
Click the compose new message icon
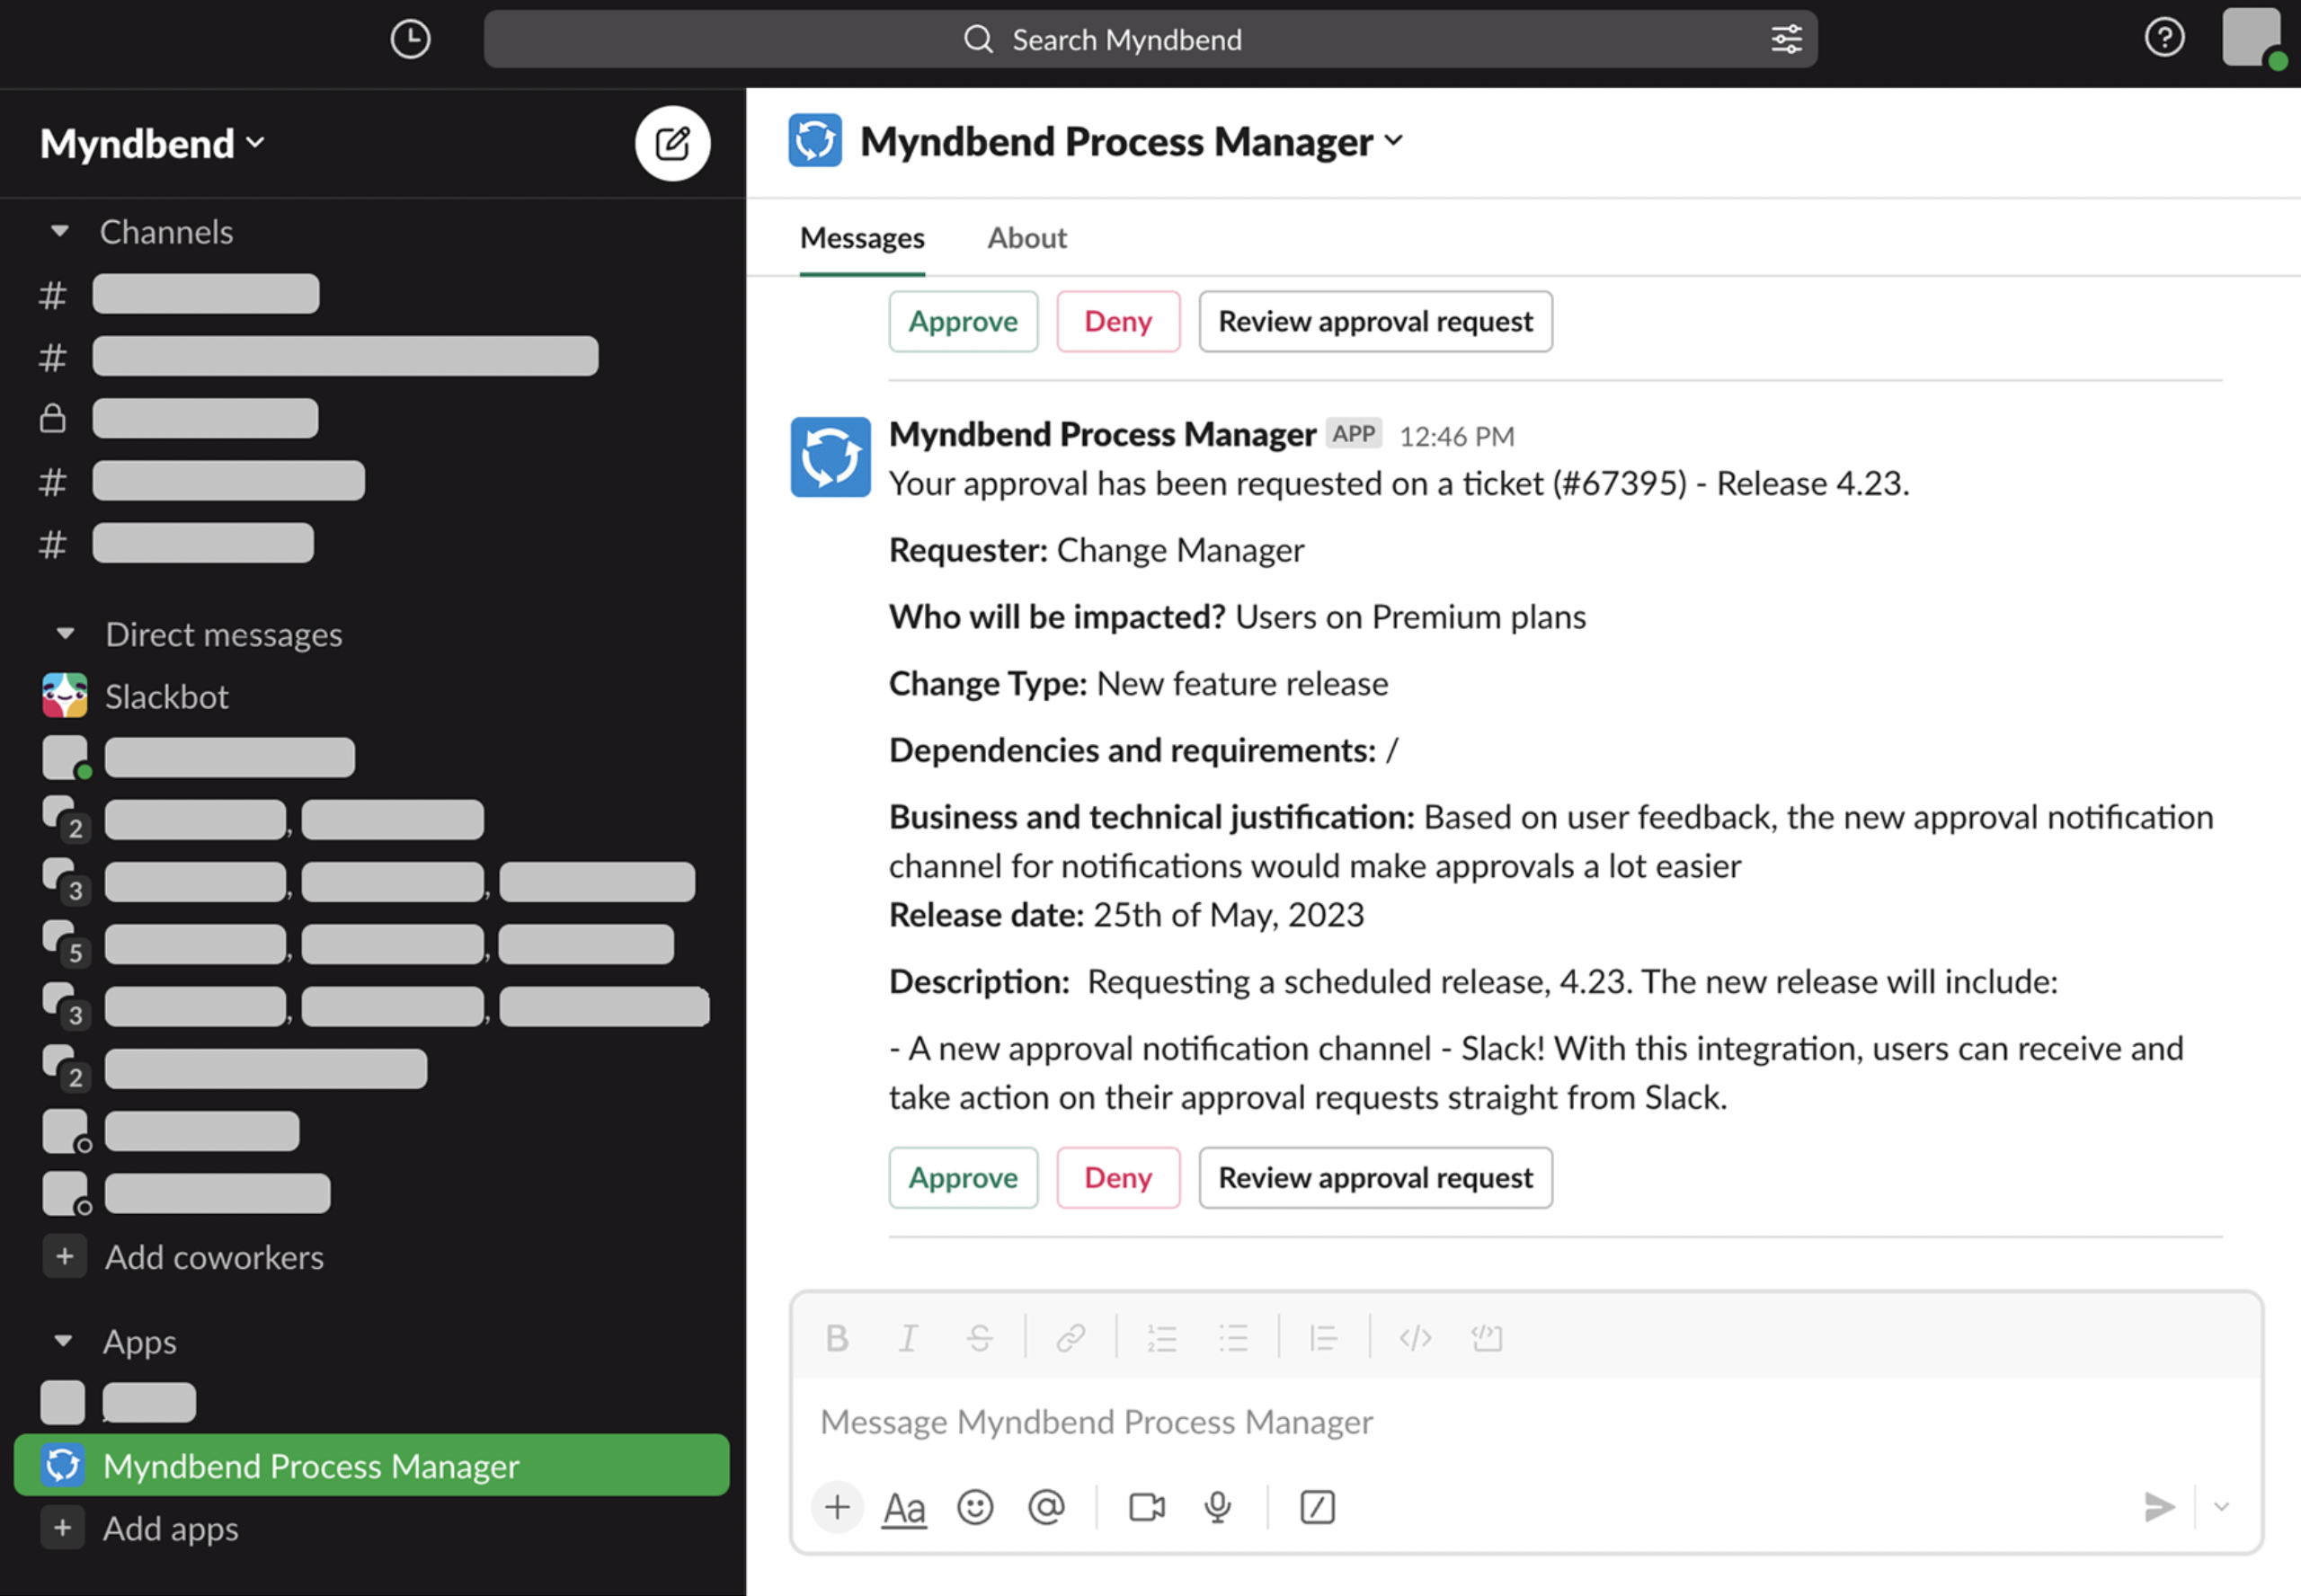(672, 143)
